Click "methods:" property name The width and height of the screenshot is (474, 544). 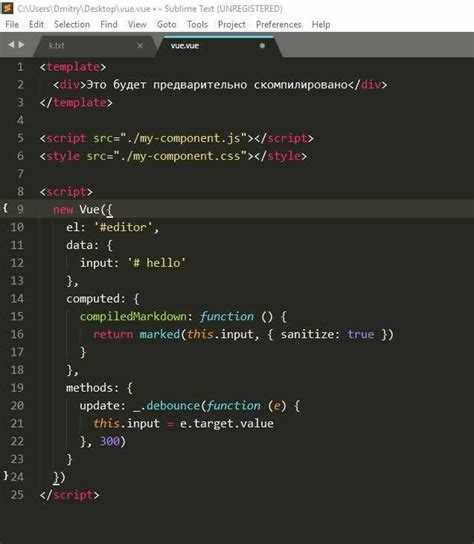point(92,388)
